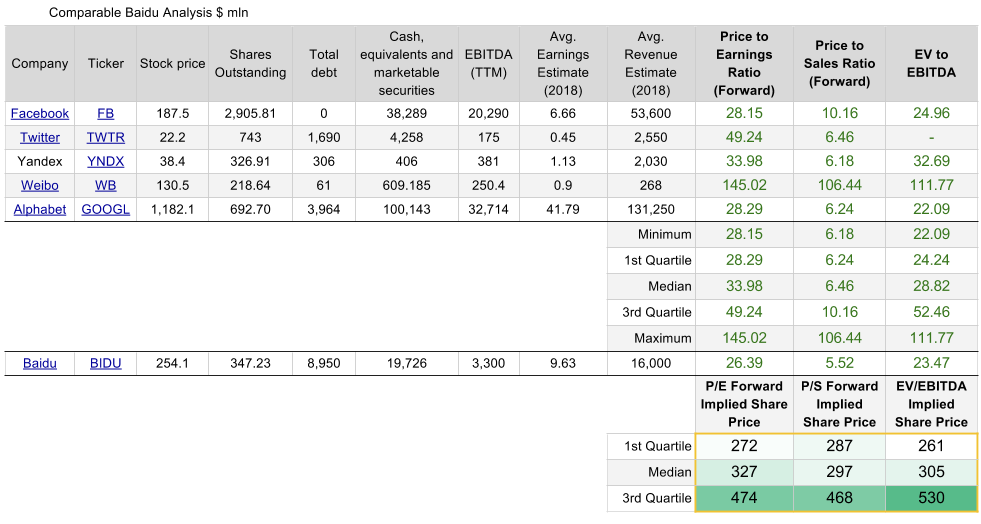Viewport: 981px width, 524px height.
Task: Select the EV to EBITDA header cell
Action: (931, 63)
